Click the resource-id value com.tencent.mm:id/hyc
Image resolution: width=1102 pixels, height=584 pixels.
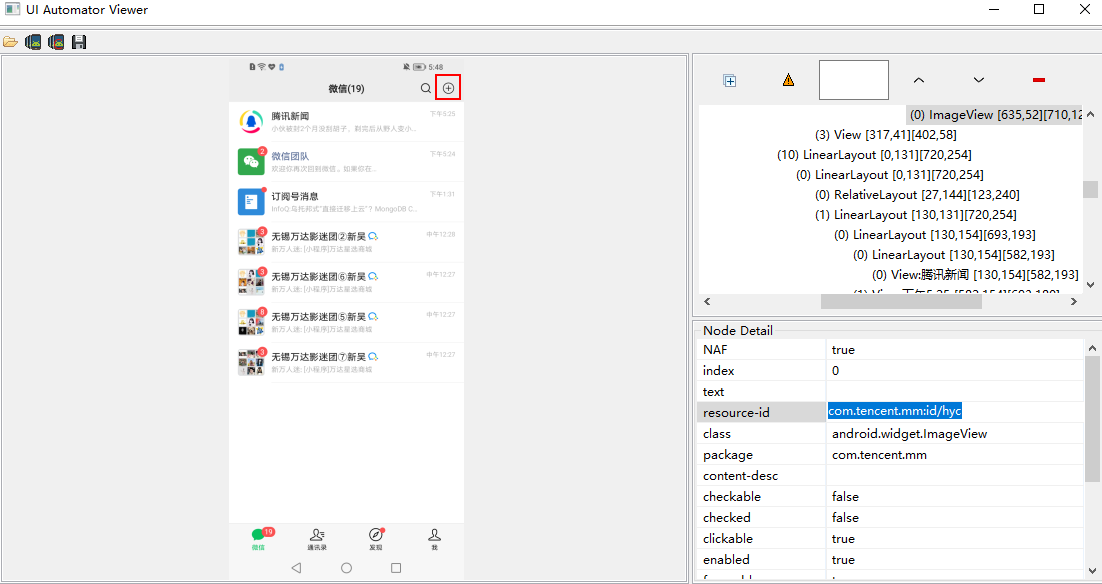click(895, 412)
